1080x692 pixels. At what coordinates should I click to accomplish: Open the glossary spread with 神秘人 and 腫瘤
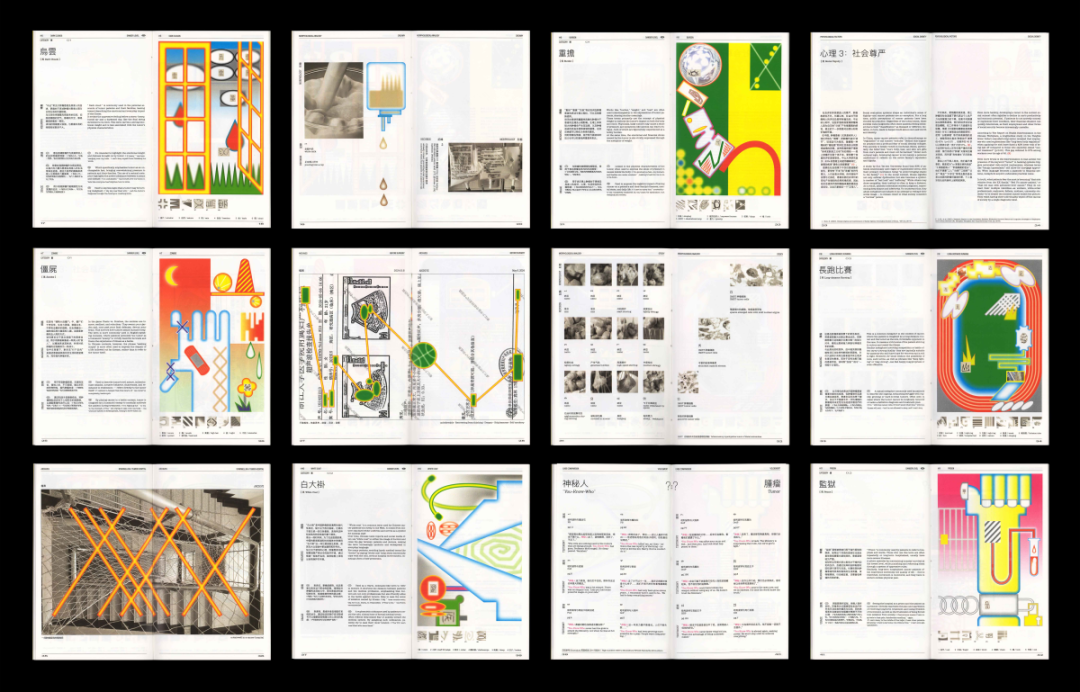click(670, 562)
